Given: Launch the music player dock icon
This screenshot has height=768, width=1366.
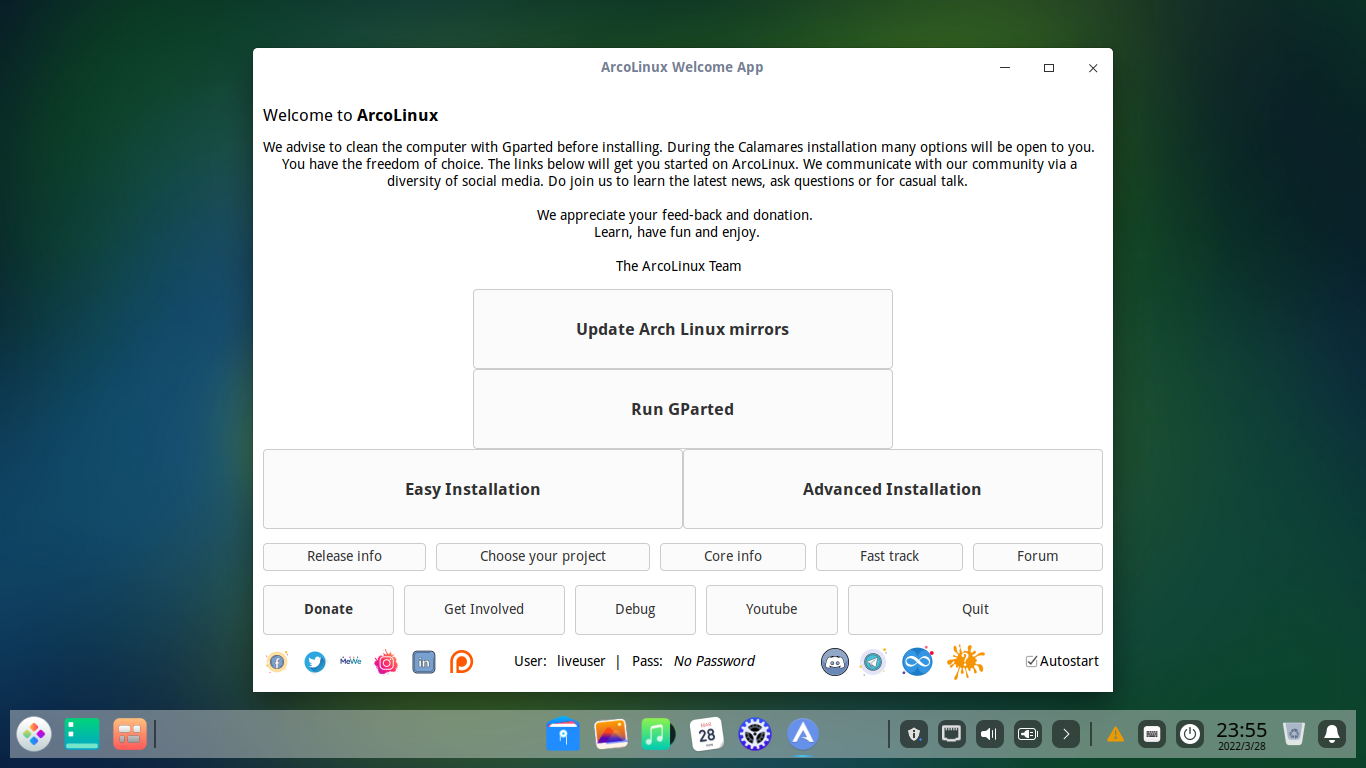Looking at the screenshot, I should pos(657,734).
